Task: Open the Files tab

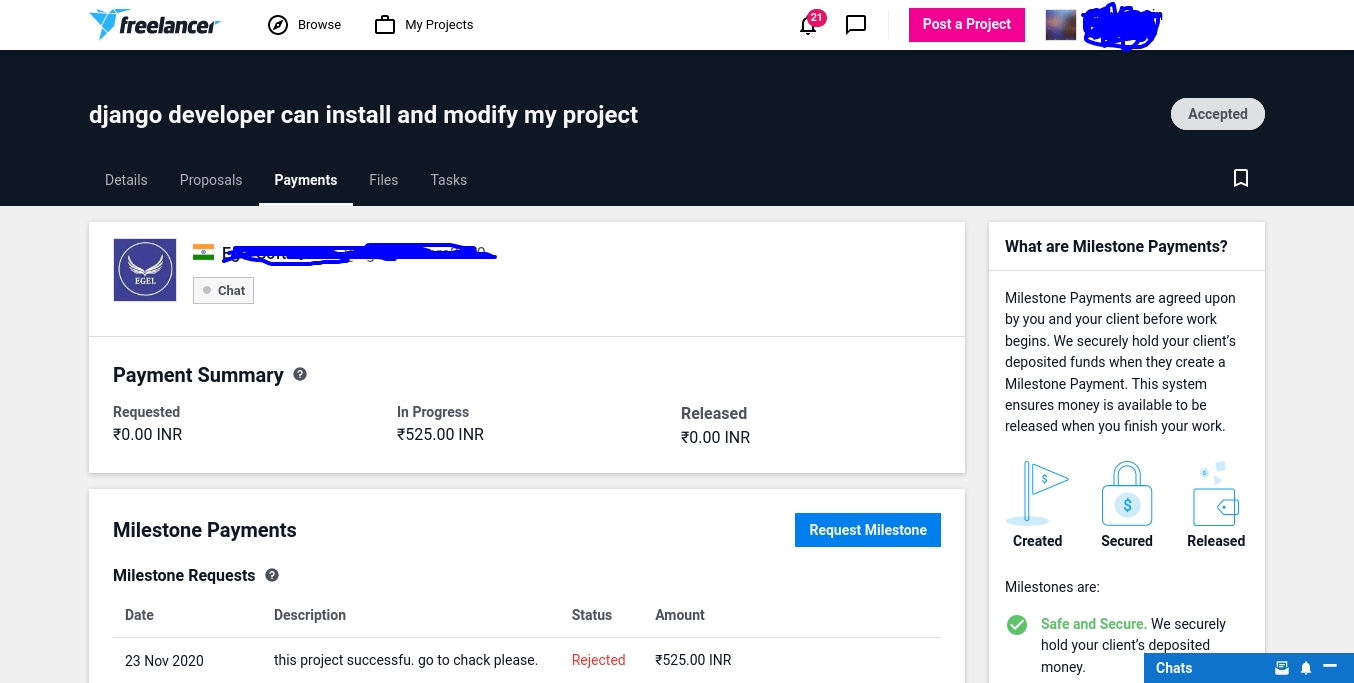Action: pyautogui.click(x=383, y=180)
